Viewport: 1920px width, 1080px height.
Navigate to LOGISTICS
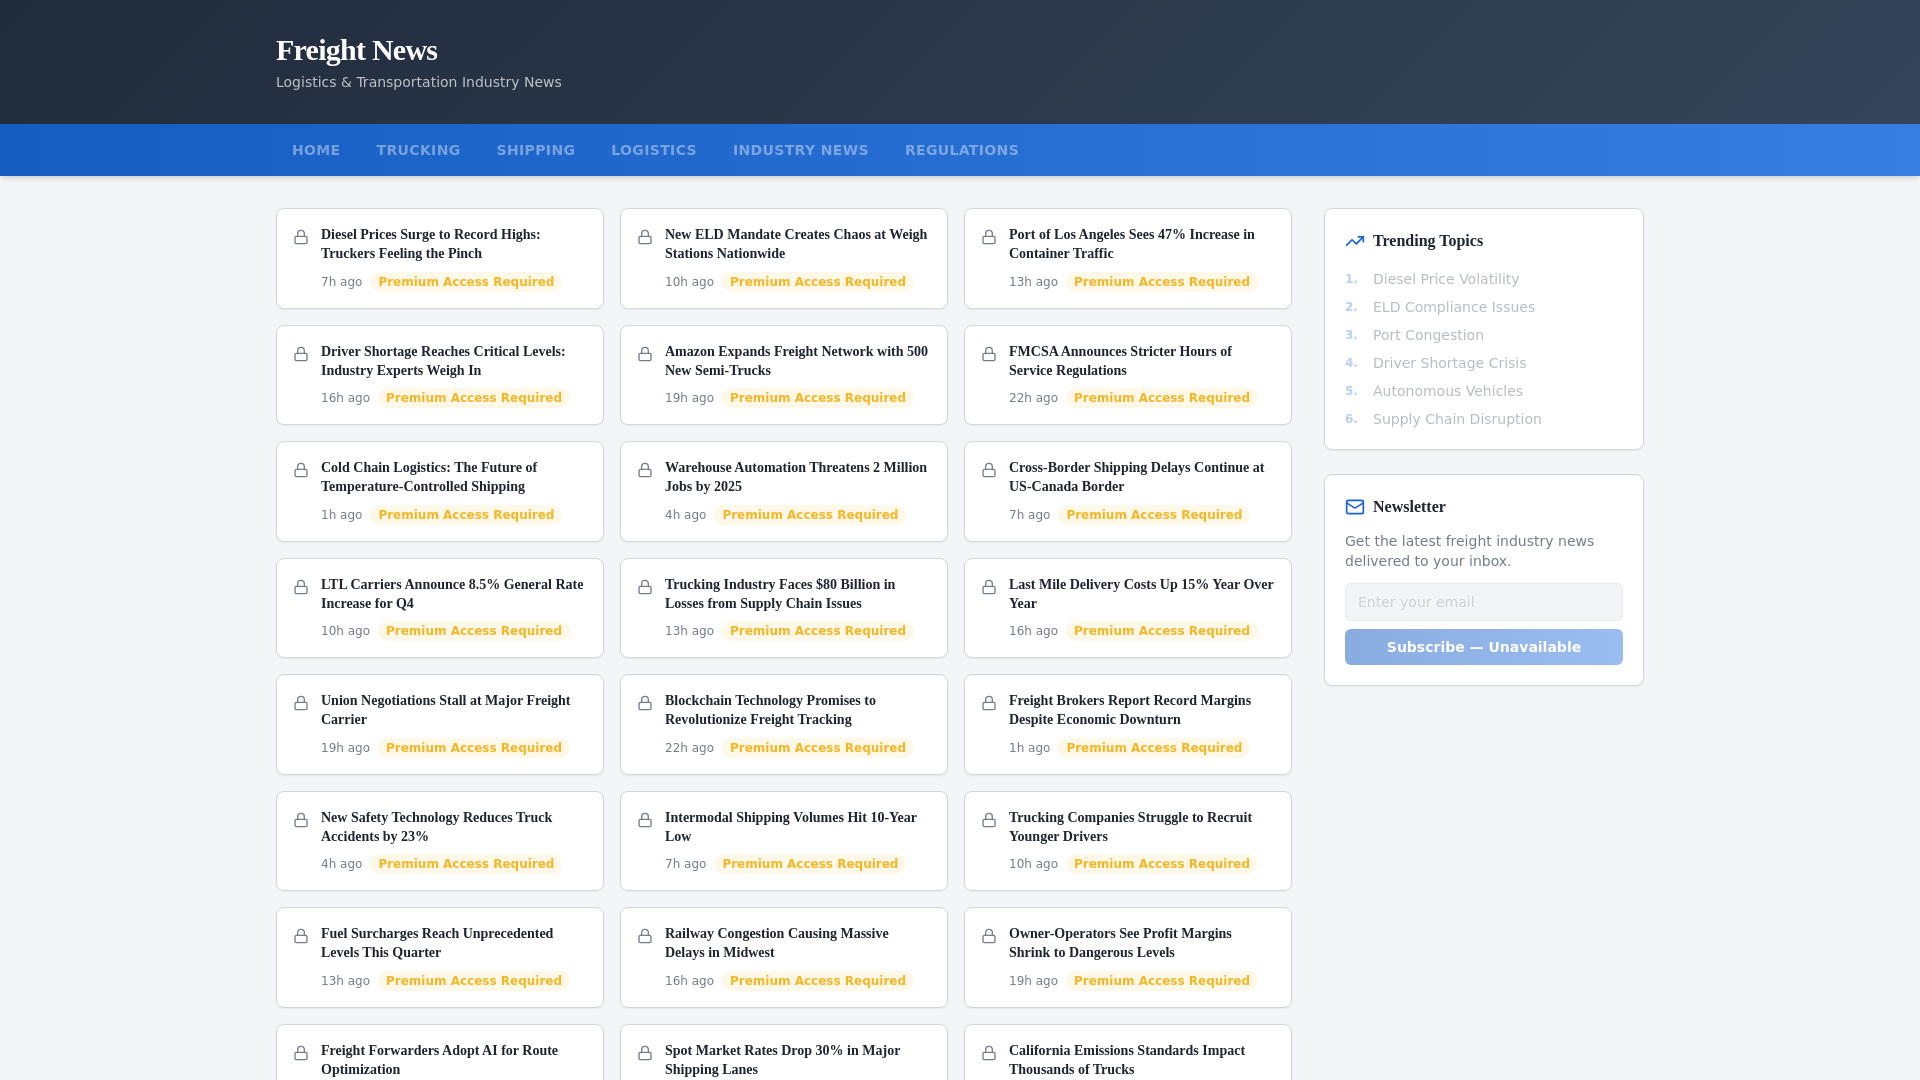pos(654,150)
